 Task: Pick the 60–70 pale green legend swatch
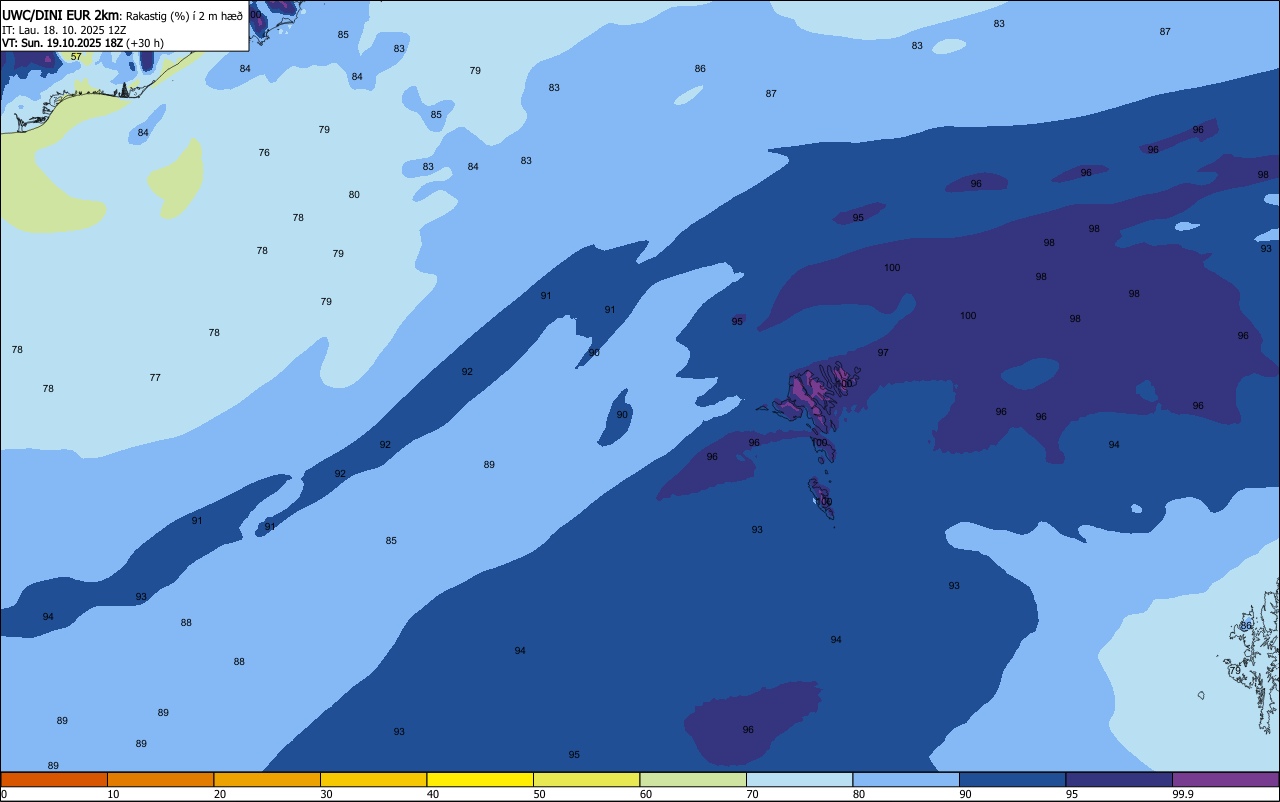693,779
